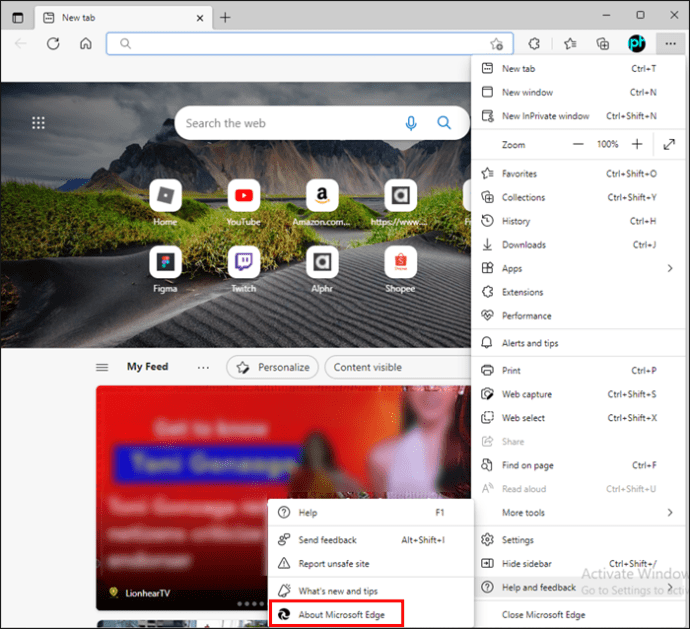The height and width of the screenshot is (629, 690).
Task: Start voice search microphone icon
Action: pyautogui.click(x=411, y=123)
